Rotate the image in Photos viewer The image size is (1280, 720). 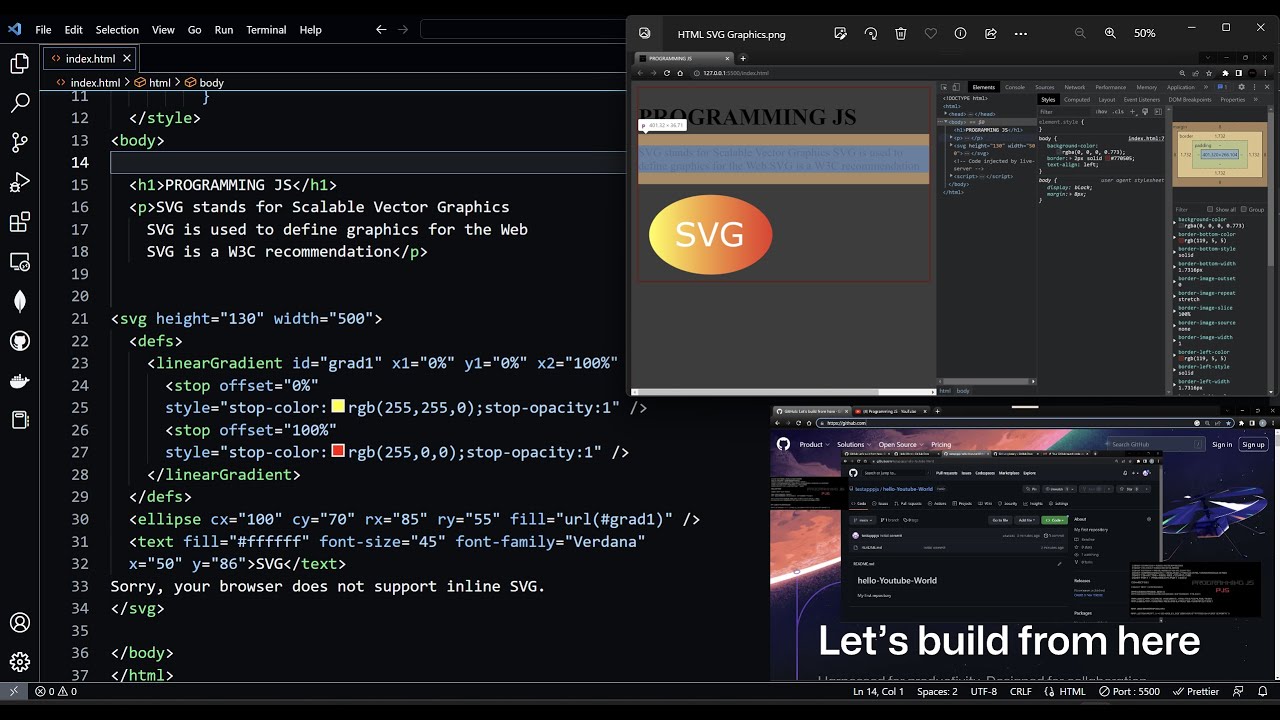tap(871, 34)
